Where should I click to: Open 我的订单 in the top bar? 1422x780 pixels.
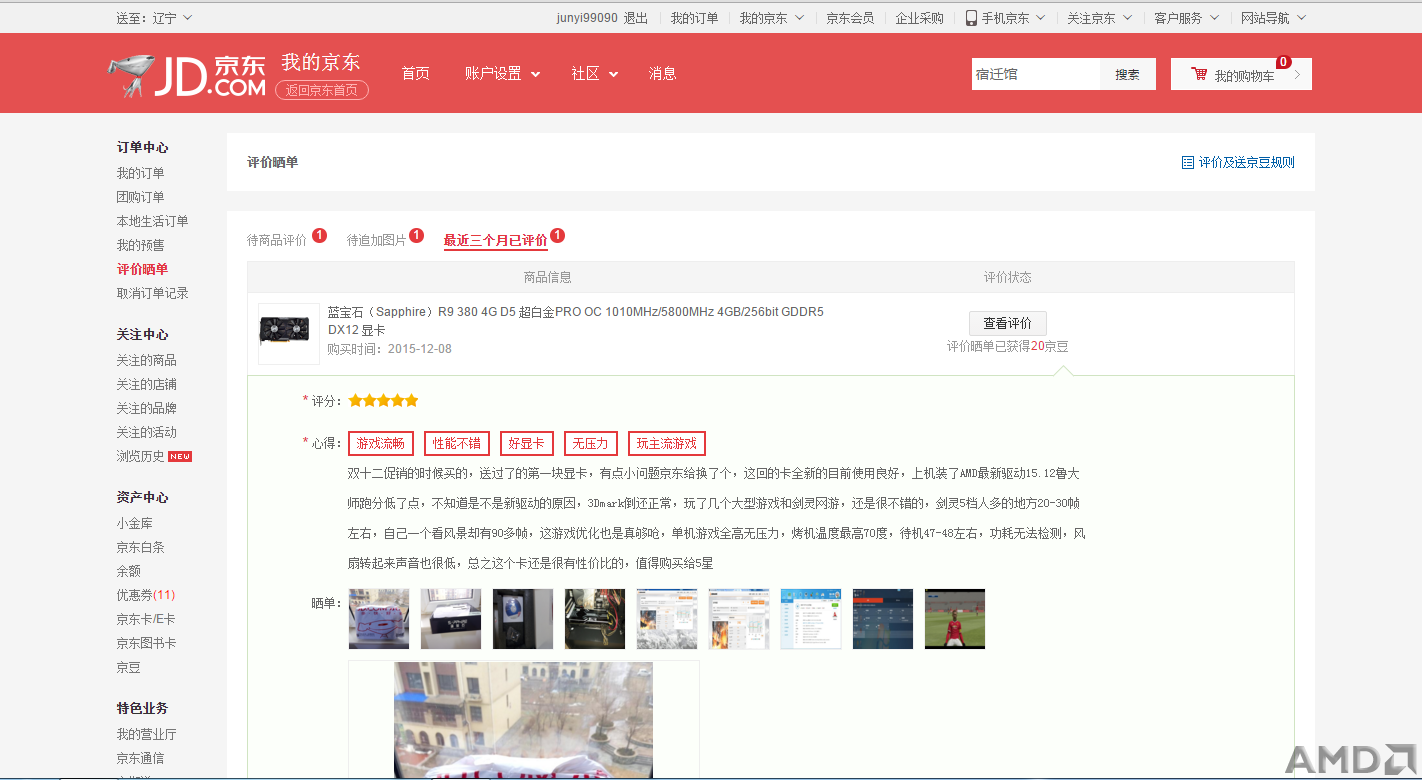[694, 18]
